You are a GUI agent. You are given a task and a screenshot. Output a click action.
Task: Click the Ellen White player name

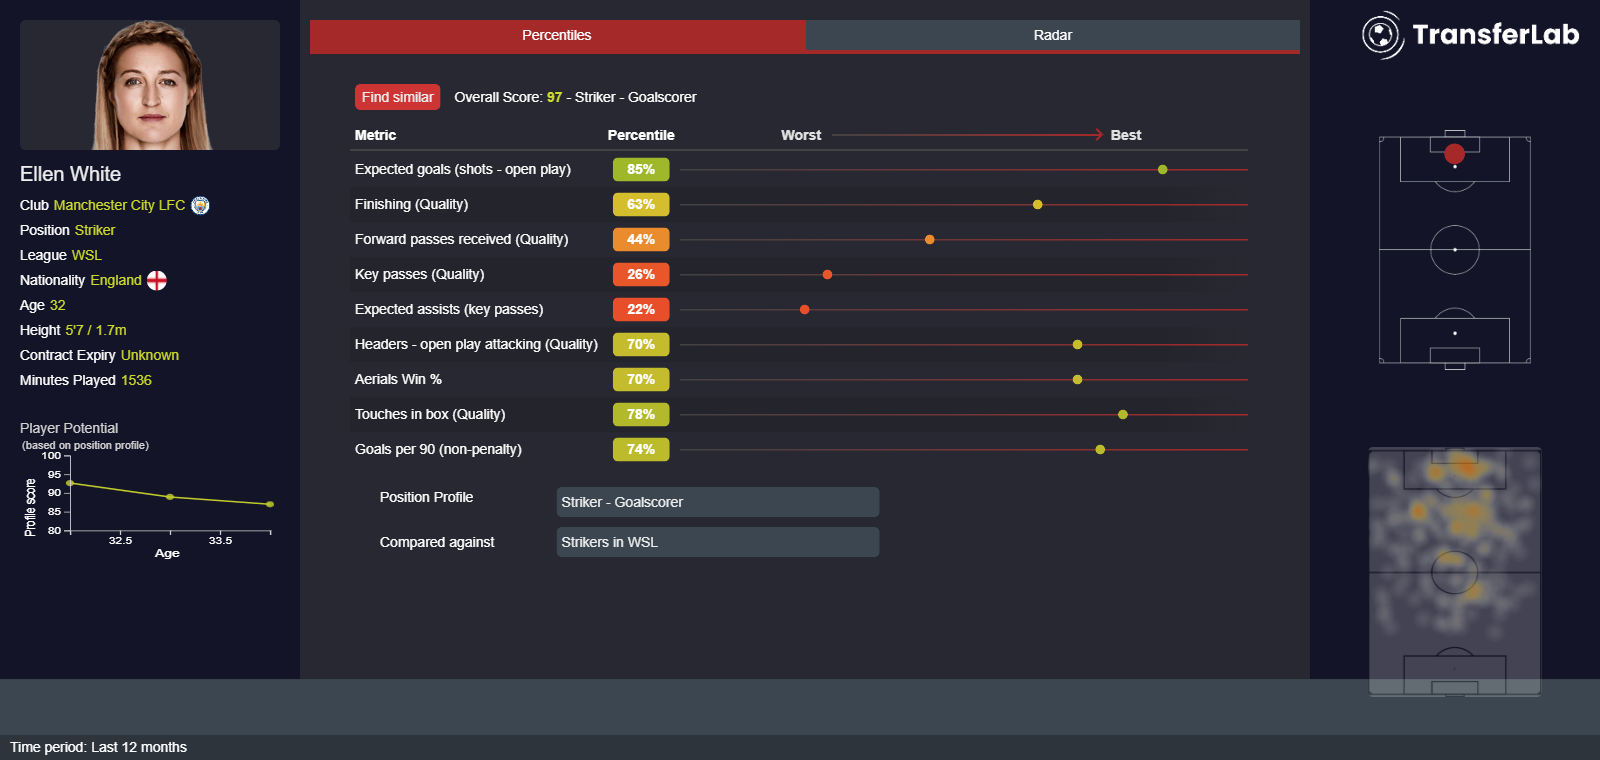coord(70,174)
